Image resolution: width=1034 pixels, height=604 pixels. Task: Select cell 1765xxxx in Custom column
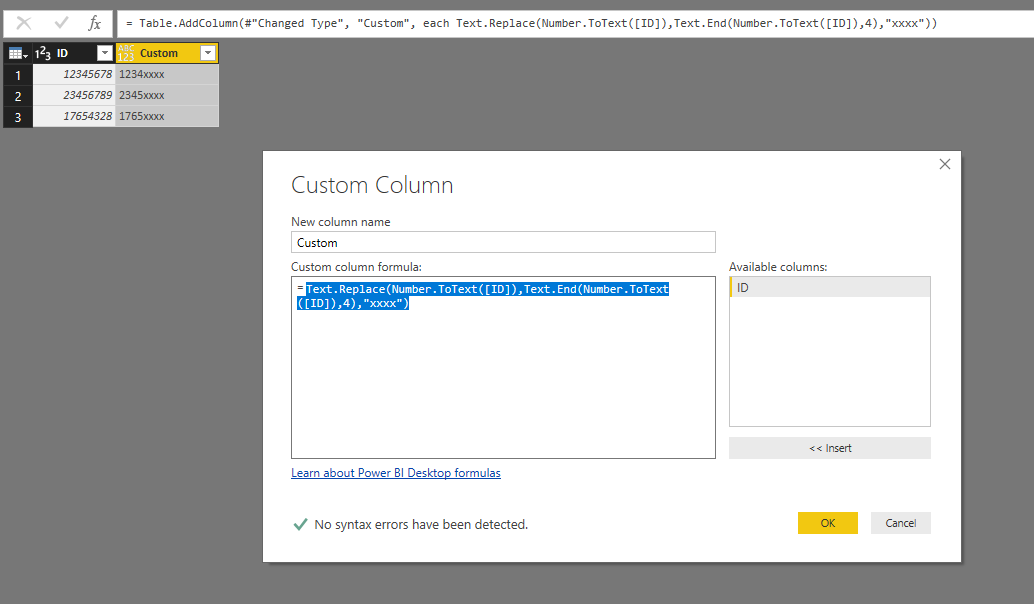click(167, 117)
